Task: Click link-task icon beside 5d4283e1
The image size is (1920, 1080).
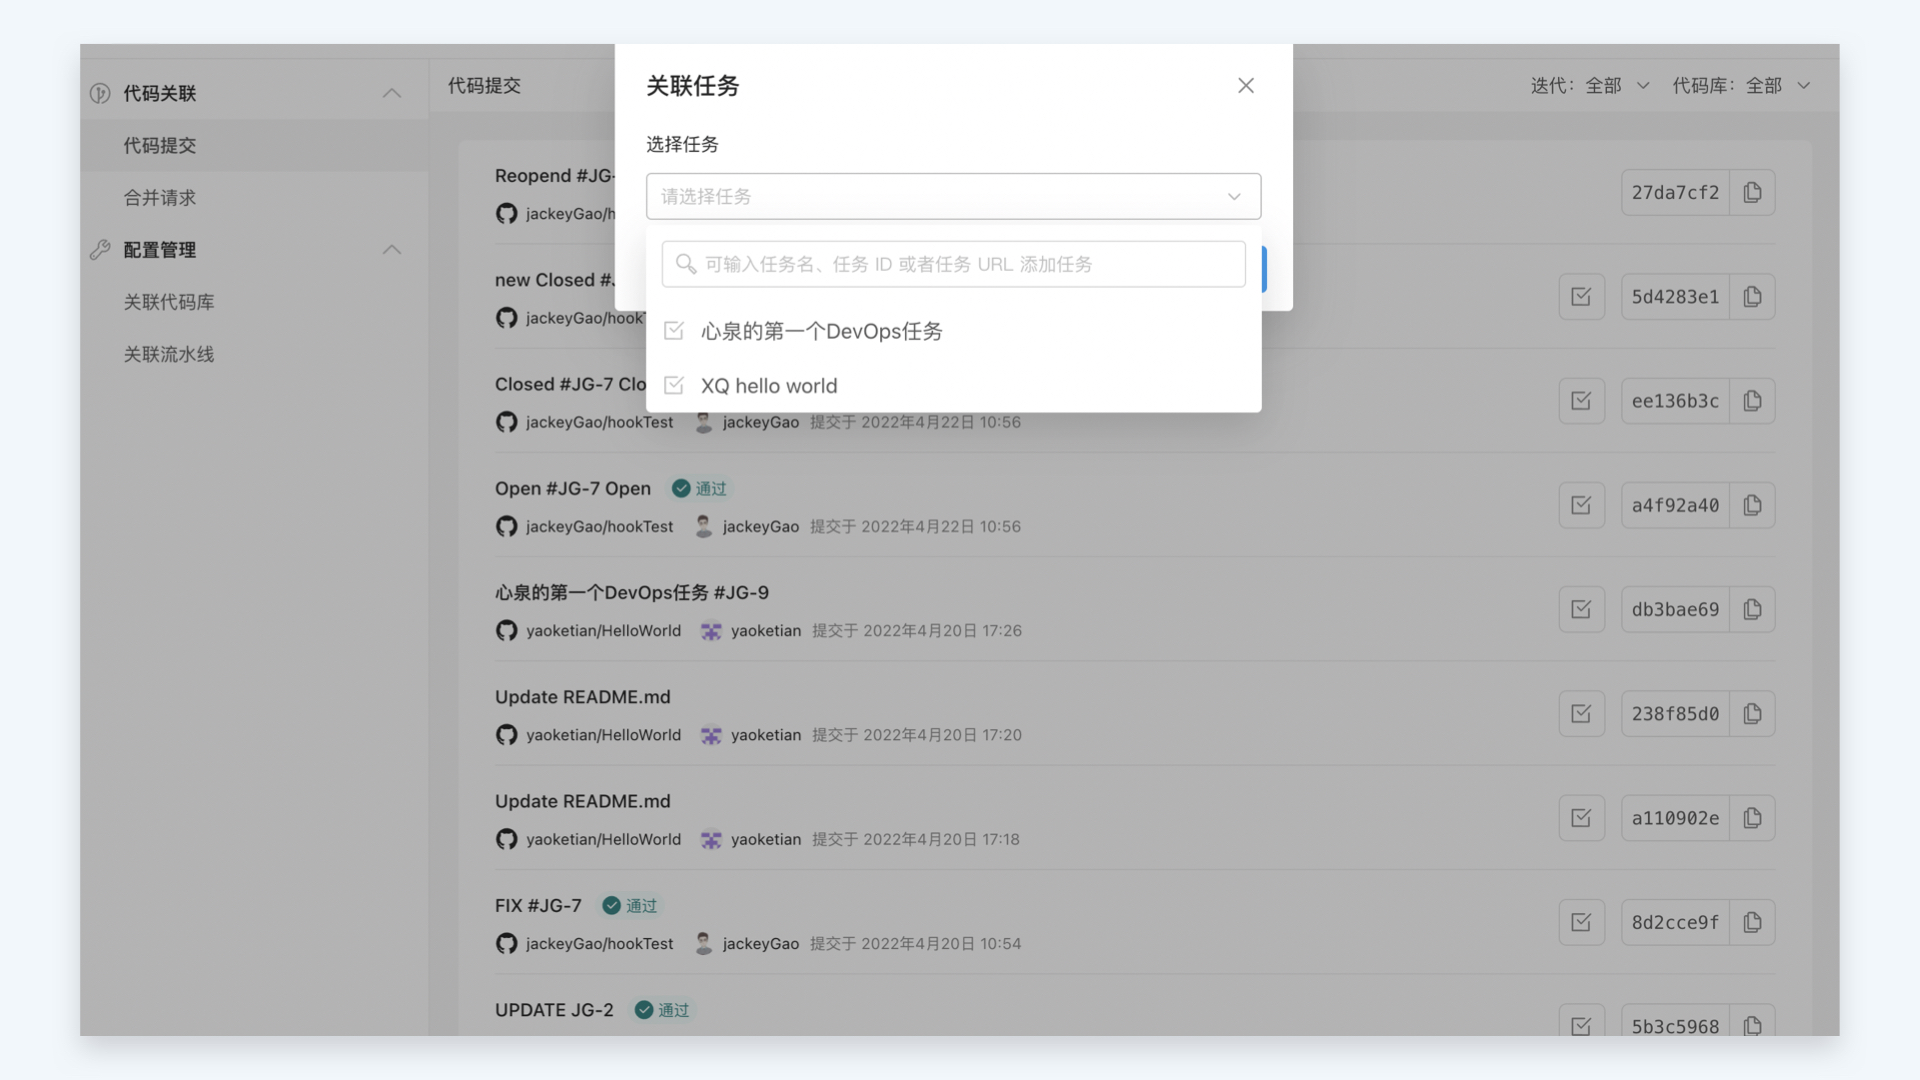Action: point(1581,297)
